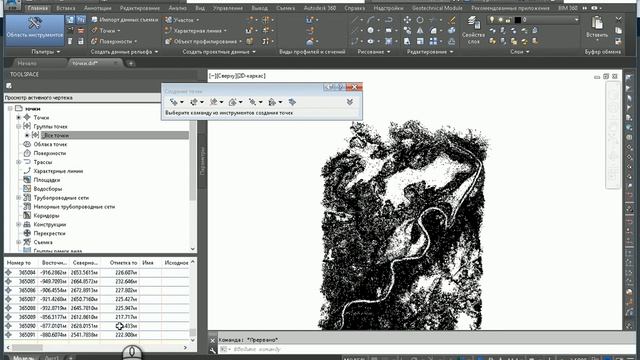The image size is (640, 360).
Task: Click the Вставить paste button
Action: pyautogui.click(x=597, y=28)
